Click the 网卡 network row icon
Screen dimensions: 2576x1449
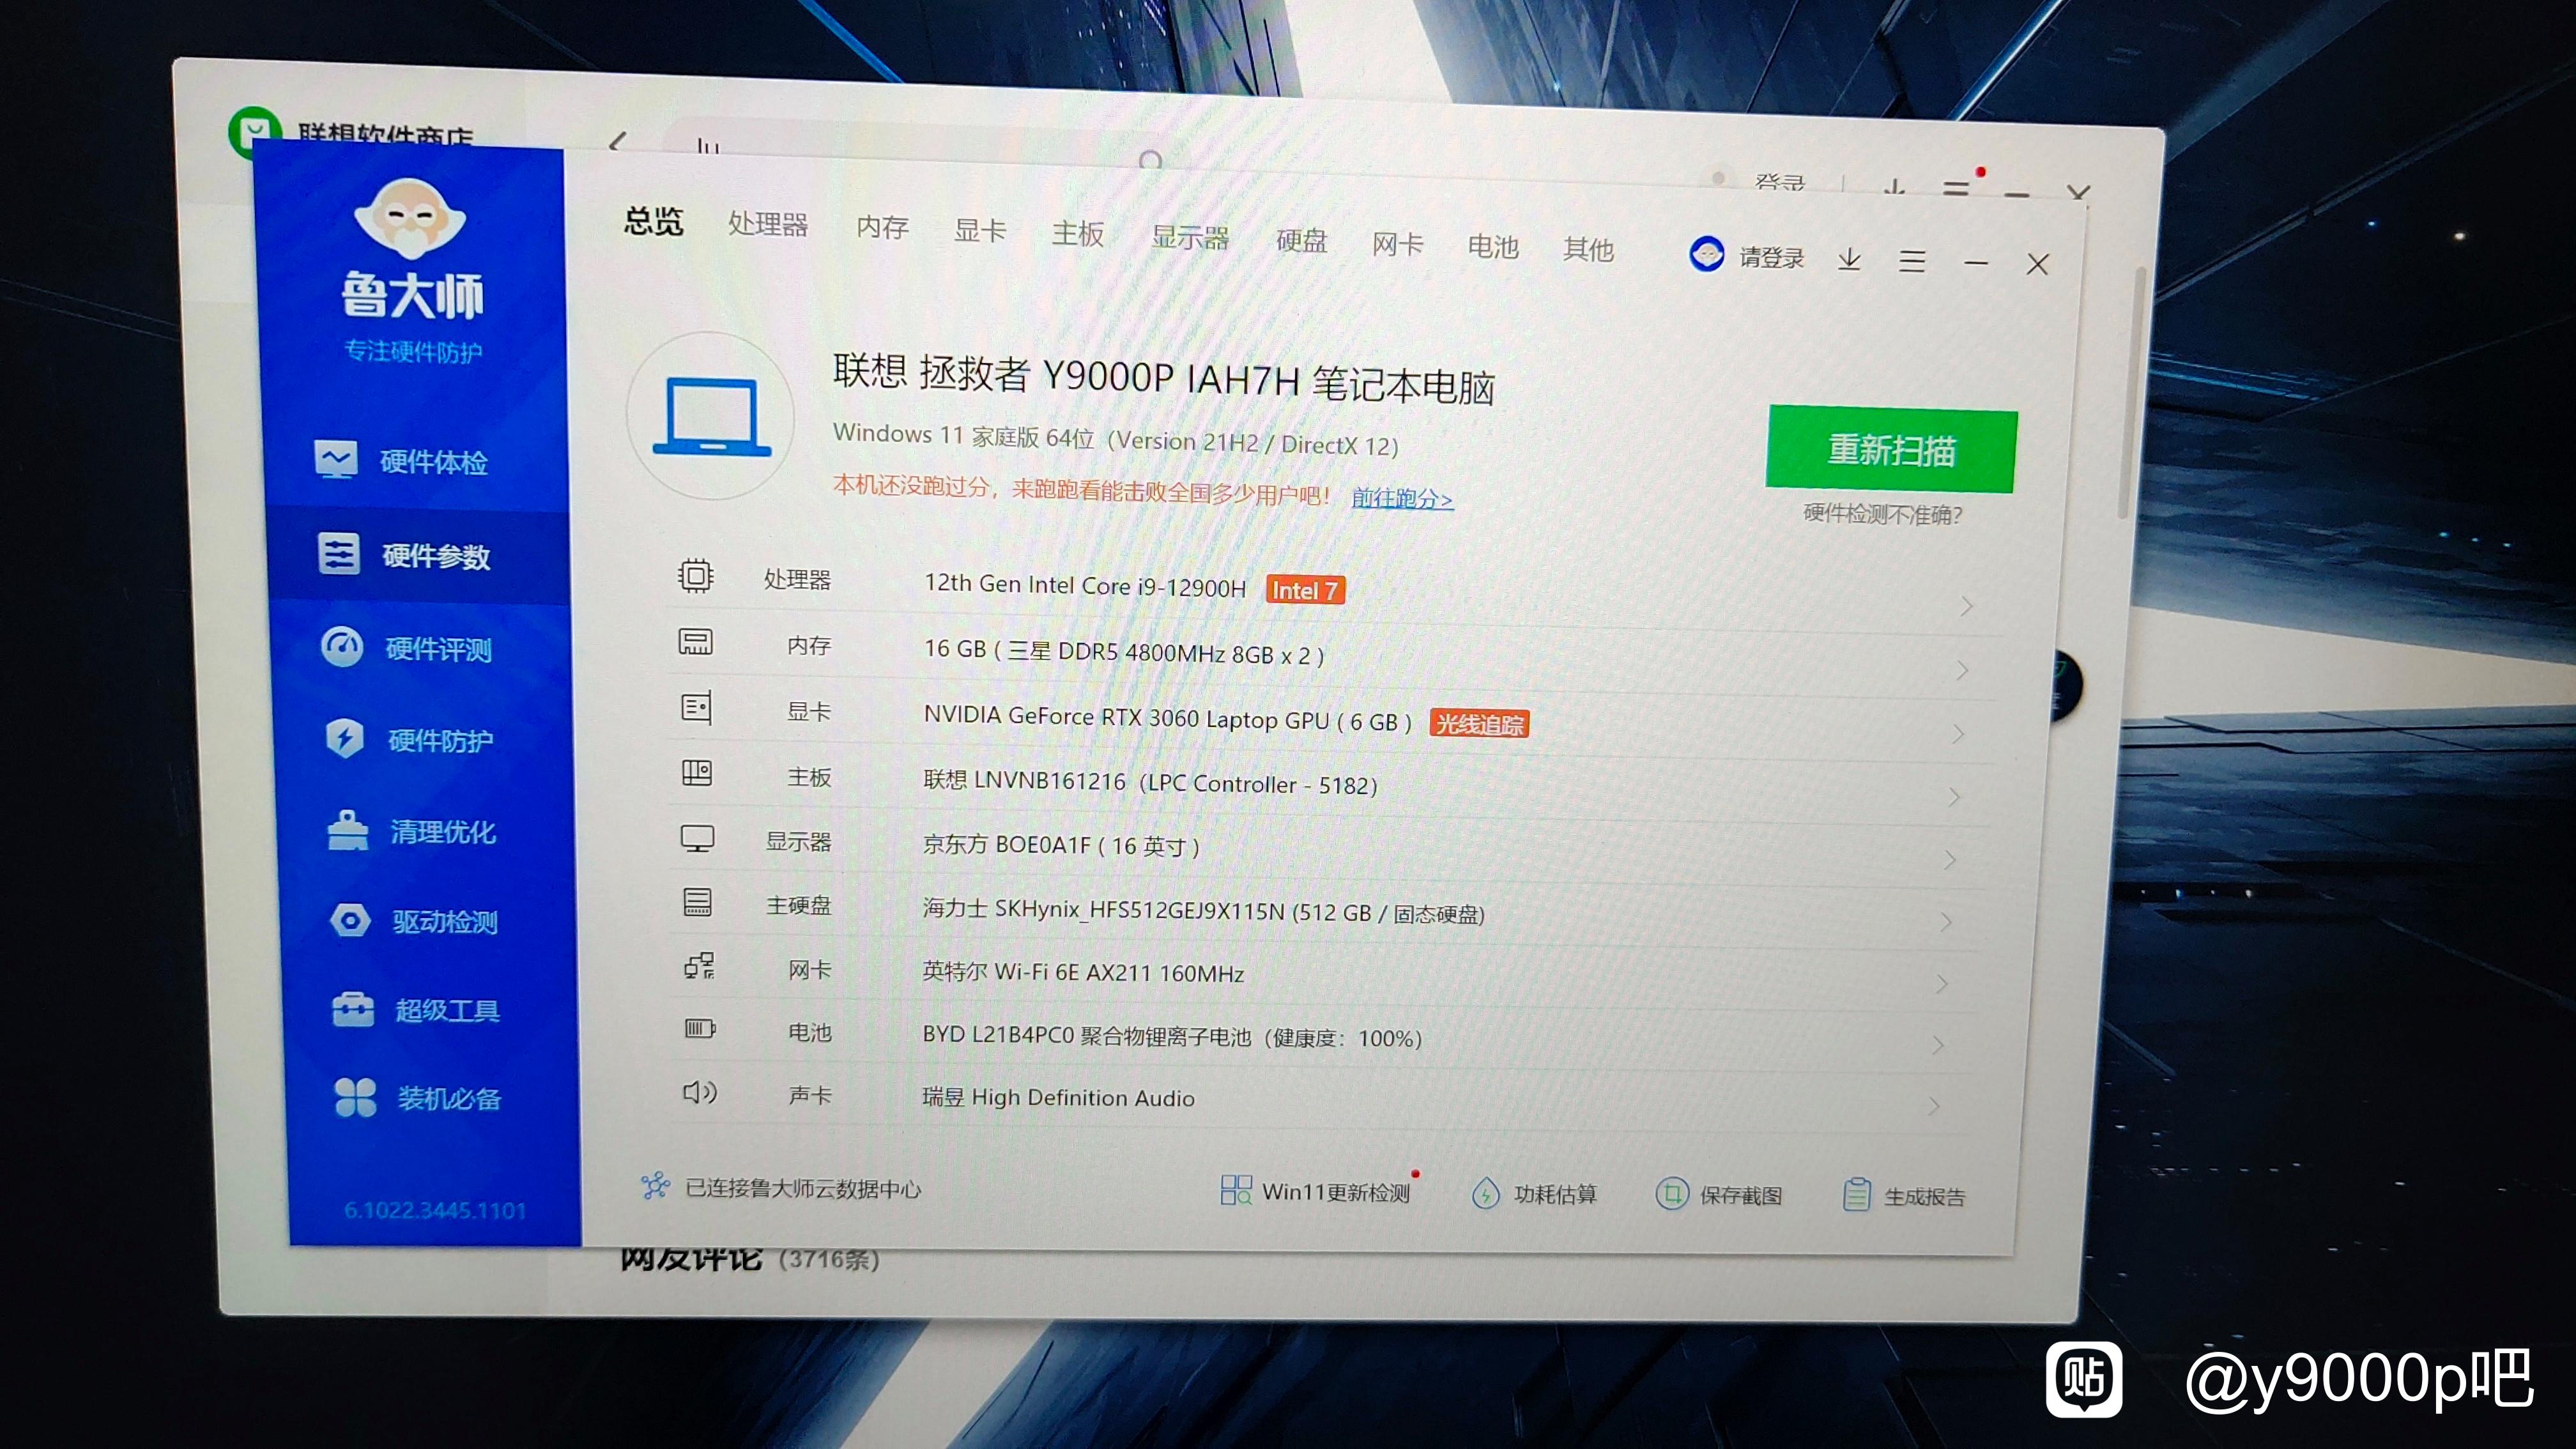(699, 966)
